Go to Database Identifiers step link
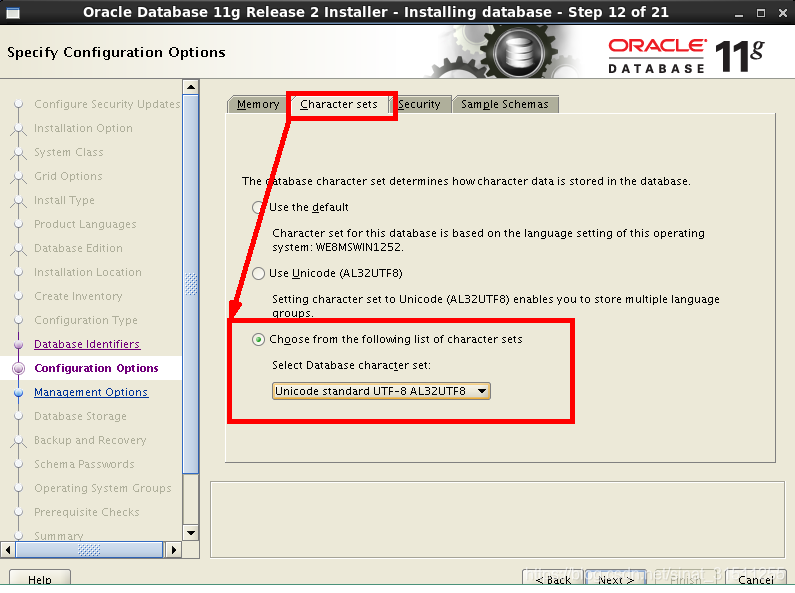Image resolution: width=795 pixels, height=593 pixels. [x=87, y=344]
